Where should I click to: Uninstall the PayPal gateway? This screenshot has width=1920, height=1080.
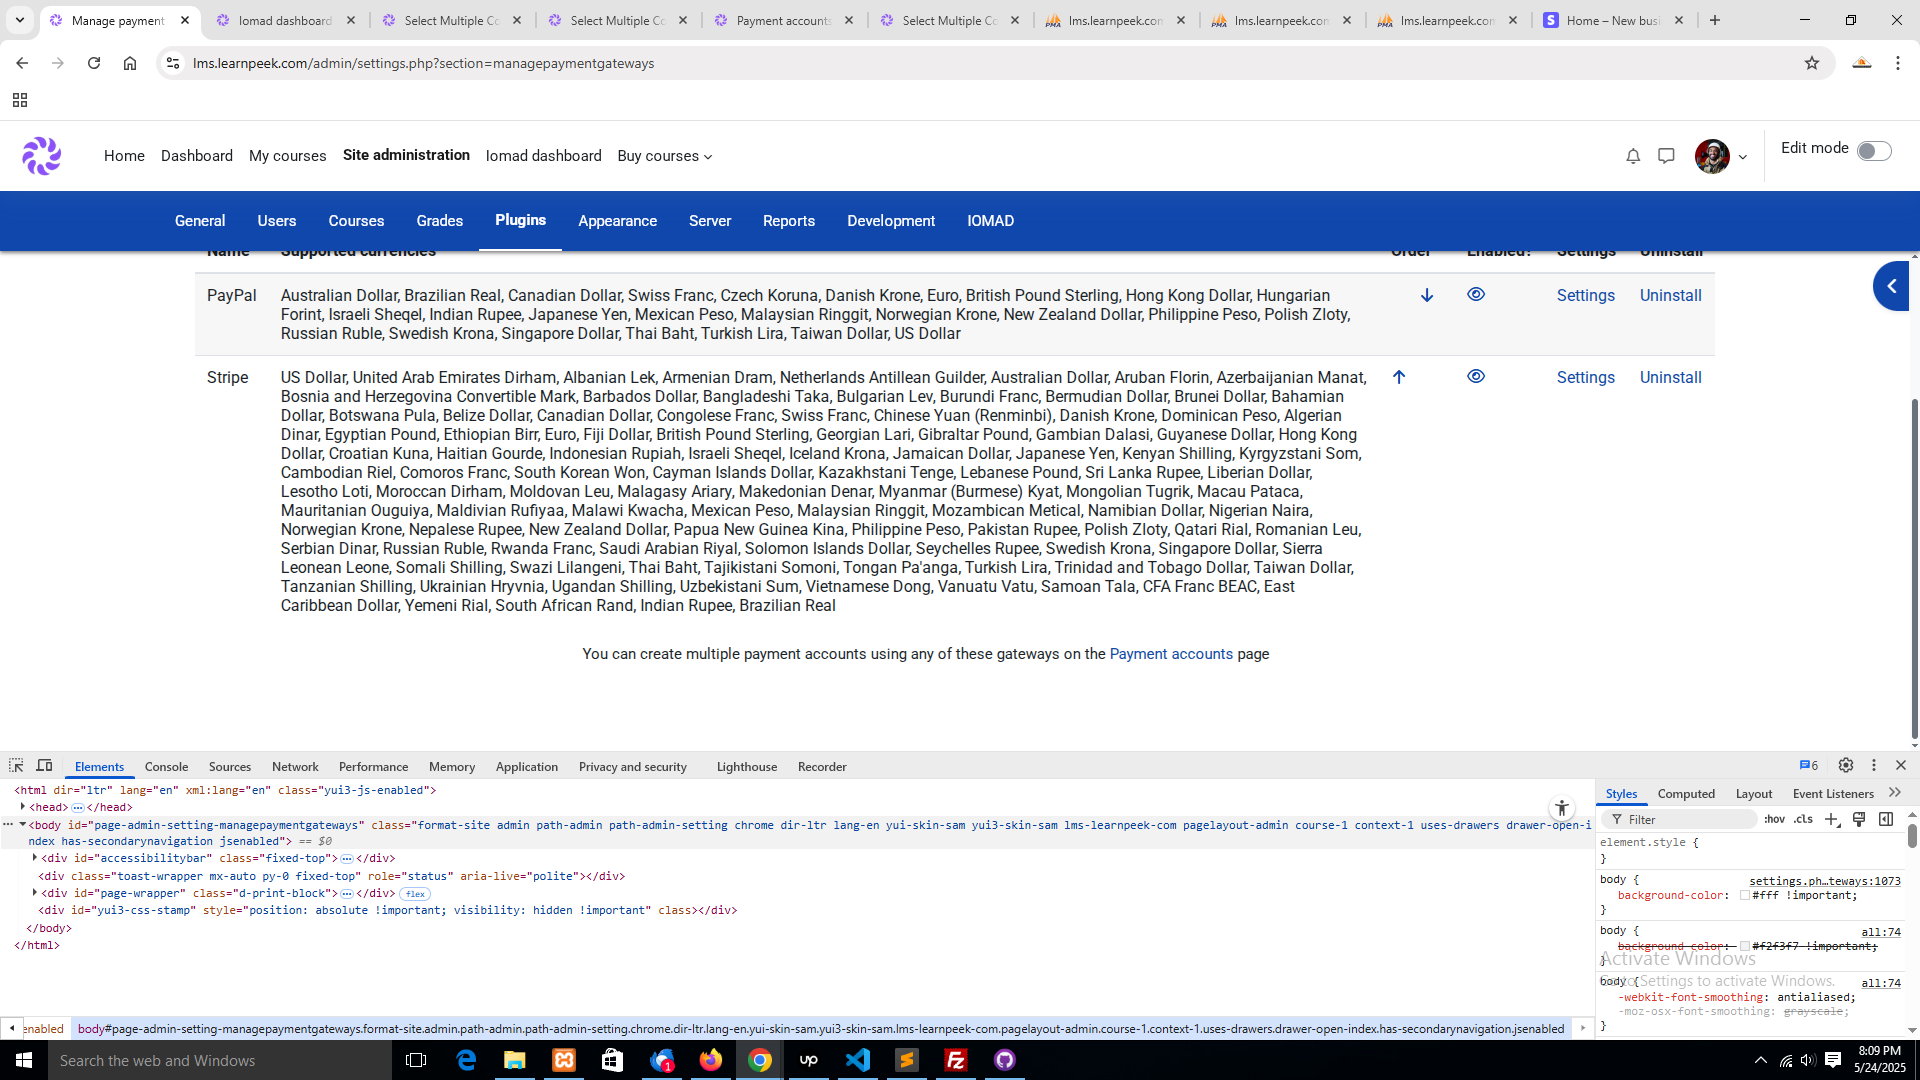(1670, 295)
